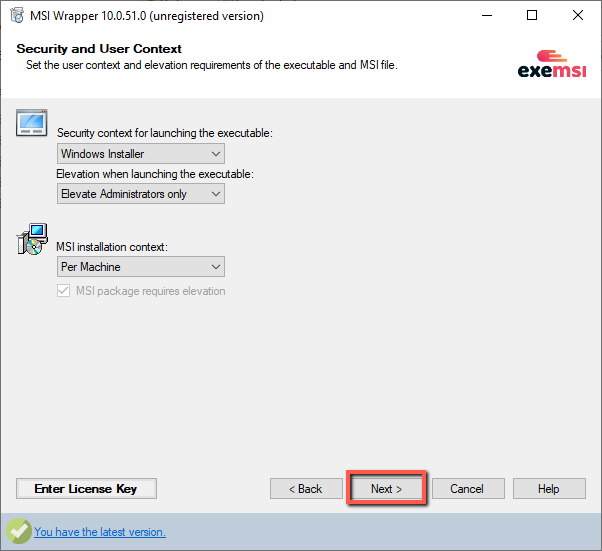Click the Security and User Context heading
Image resolution: width=602 pixels, height=551 pixels.
[99, 49]
